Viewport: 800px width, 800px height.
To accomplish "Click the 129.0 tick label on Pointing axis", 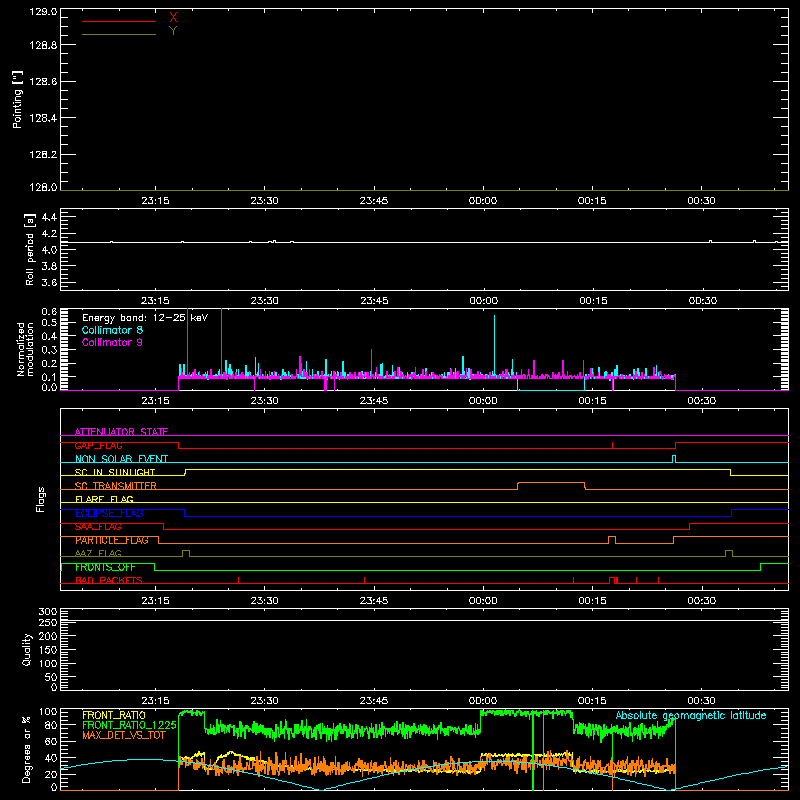I will pyautogui.click(x=43, y=11).
